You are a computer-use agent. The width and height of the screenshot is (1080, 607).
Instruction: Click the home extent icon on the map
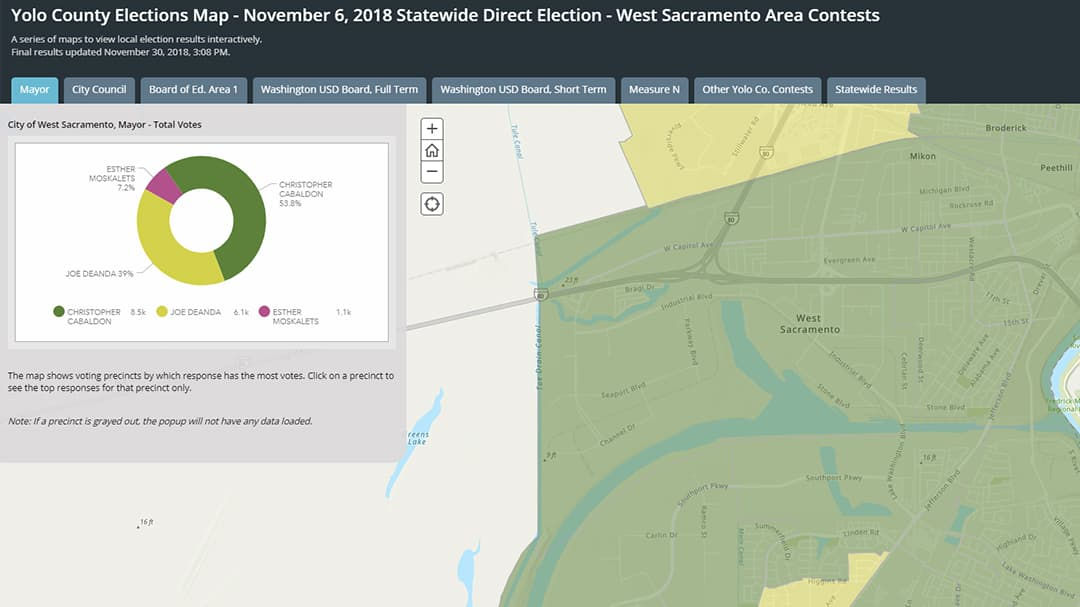click(431, 150)
